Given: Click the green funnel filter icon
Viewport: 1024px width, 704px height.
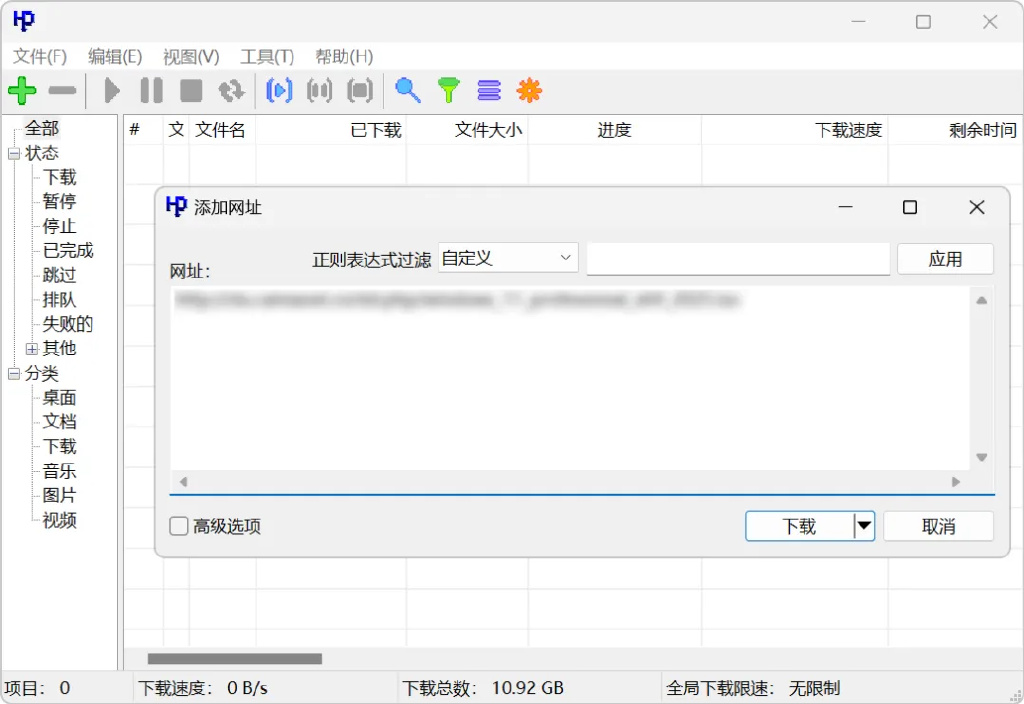Looking at the screenshot, I should pos(449,91).
